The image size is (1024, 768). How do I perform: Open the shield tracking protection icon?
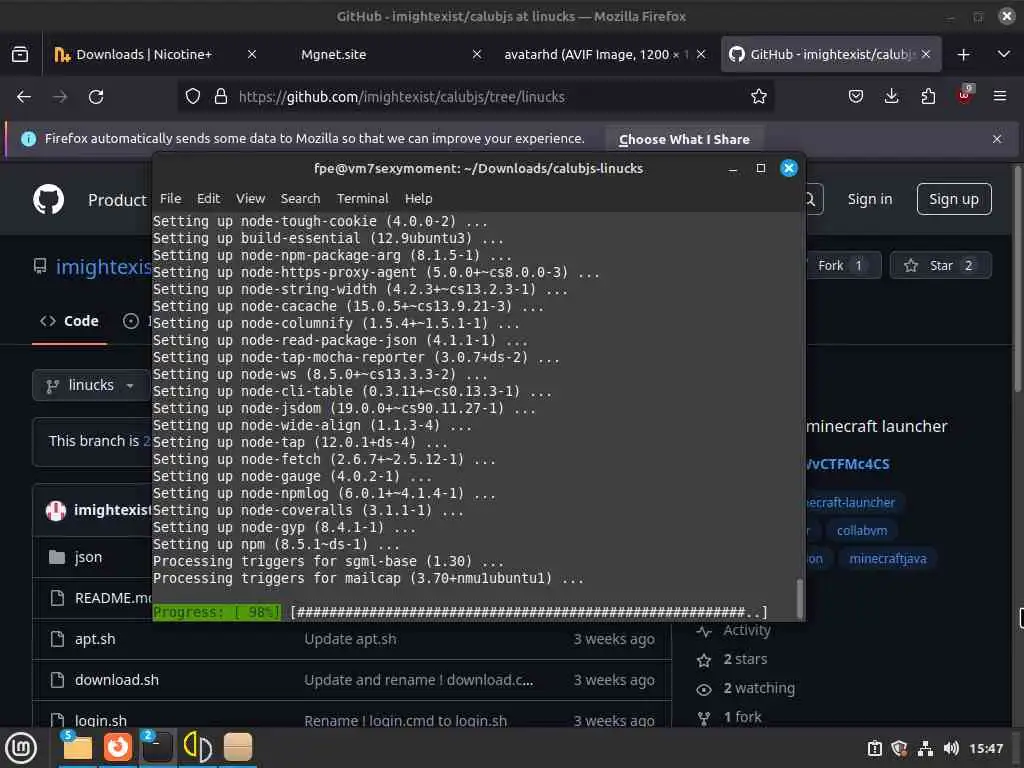(x=193, y=97)
